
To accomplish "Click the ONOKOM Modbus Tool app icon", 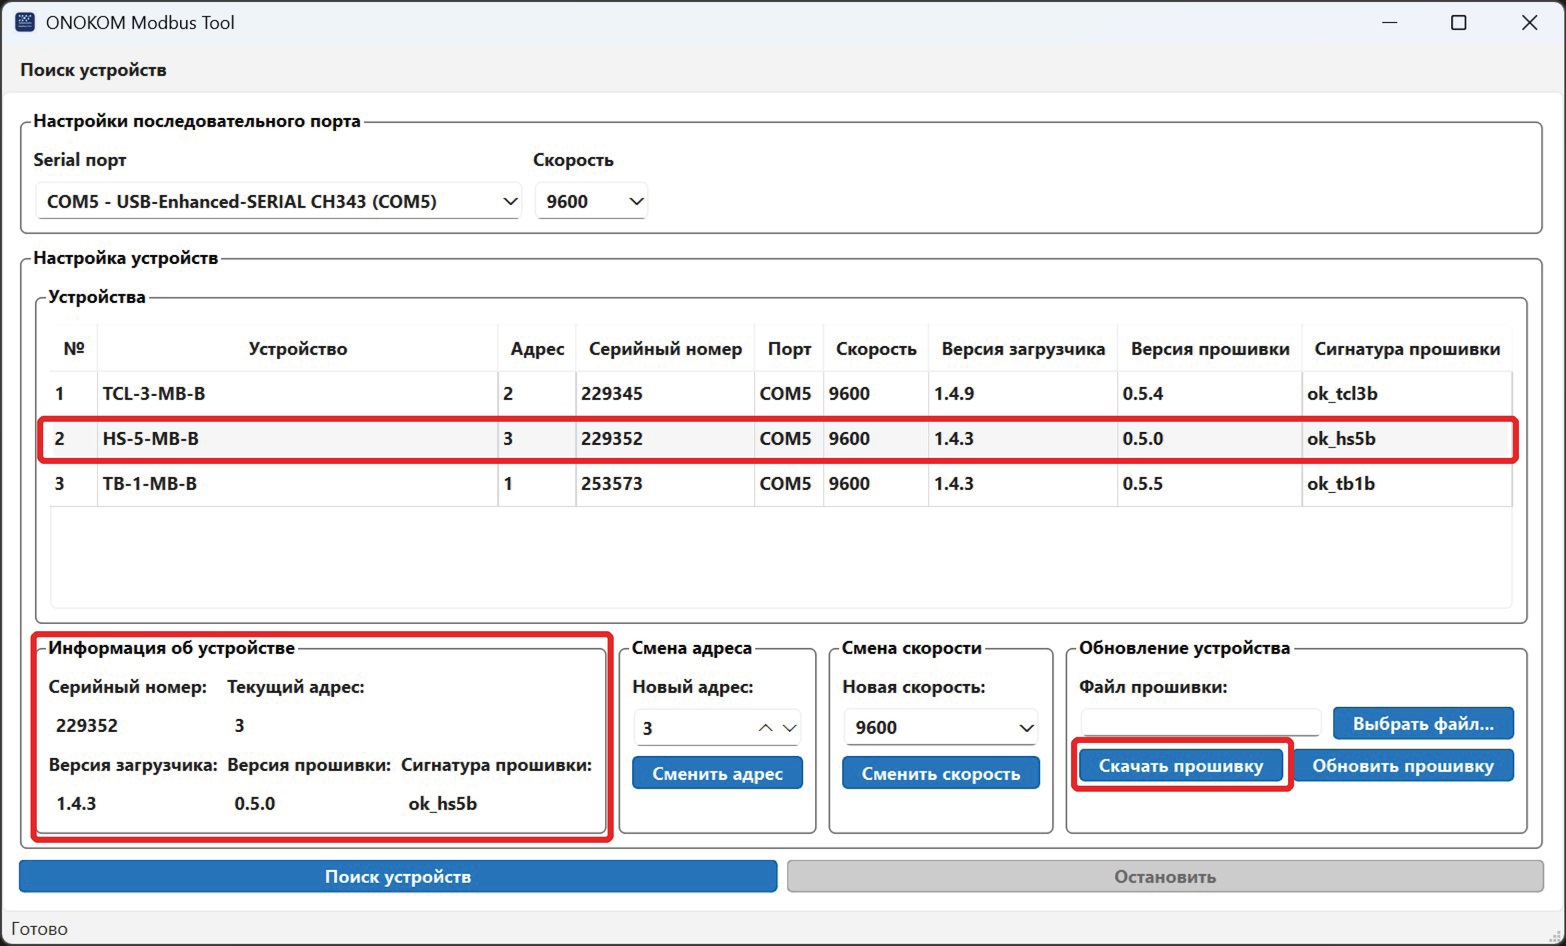I will tap(25, 22).
